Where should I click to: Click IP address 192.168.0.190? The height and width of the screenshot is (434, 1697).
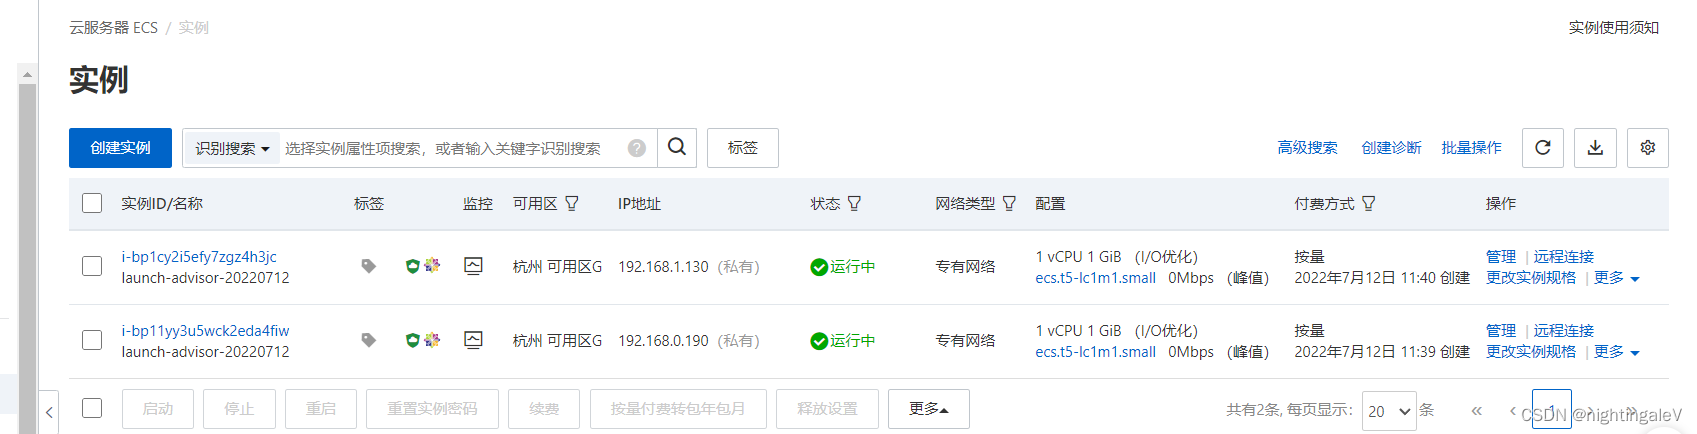[663, 341]
